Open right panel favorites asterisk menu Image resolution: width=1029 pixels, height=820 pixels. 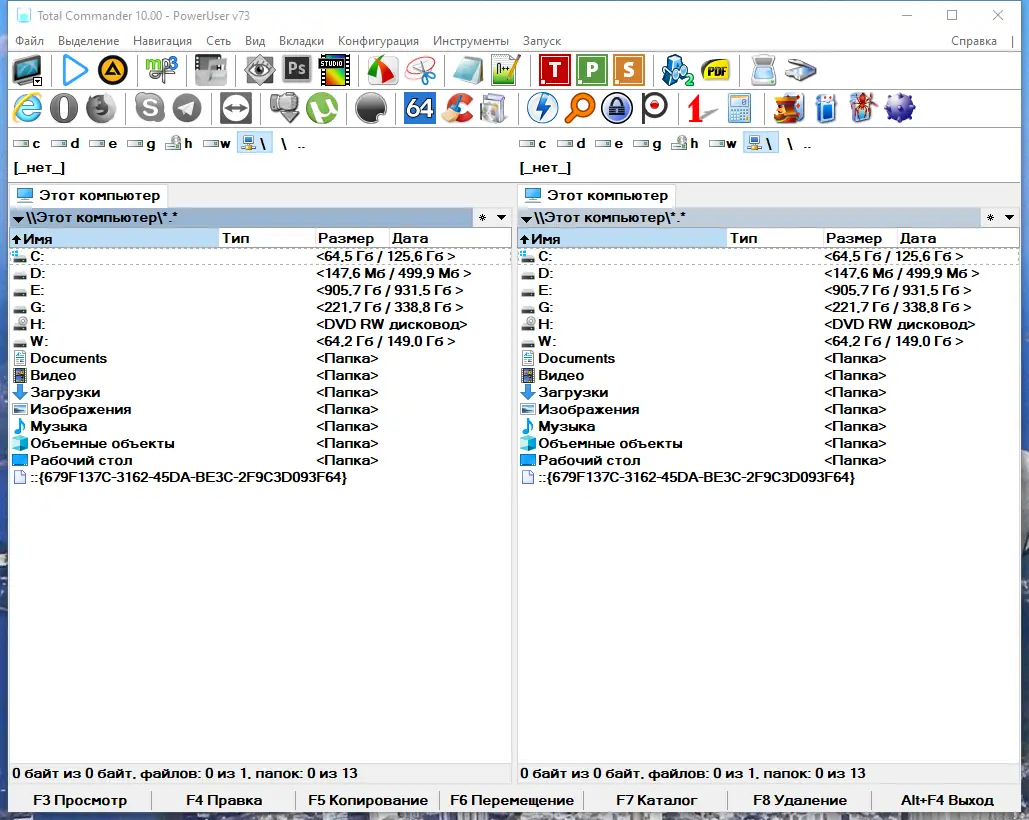click(x=990, y=218)
